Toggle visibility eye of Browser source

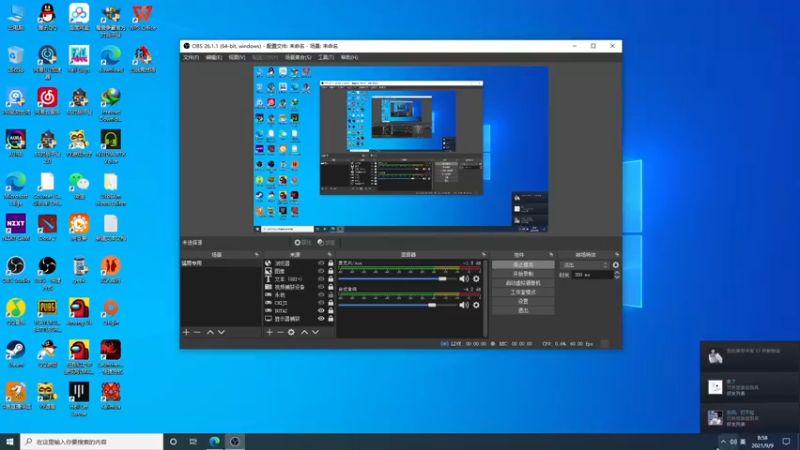tap(321, 263)
